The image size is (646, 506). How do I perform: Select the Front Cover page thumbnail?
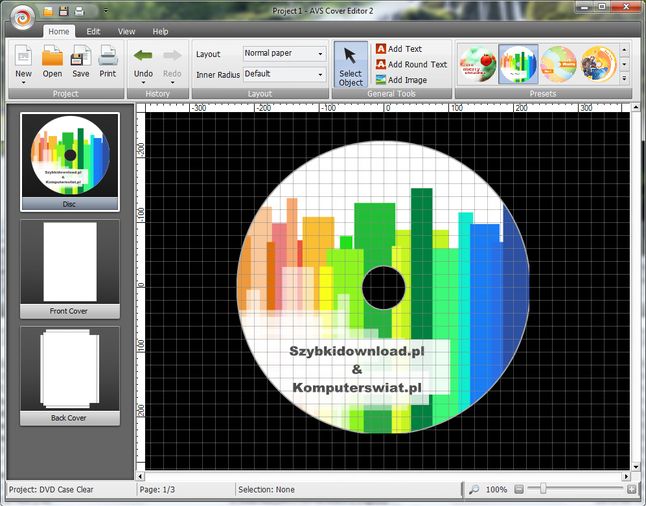coord(70,269)
